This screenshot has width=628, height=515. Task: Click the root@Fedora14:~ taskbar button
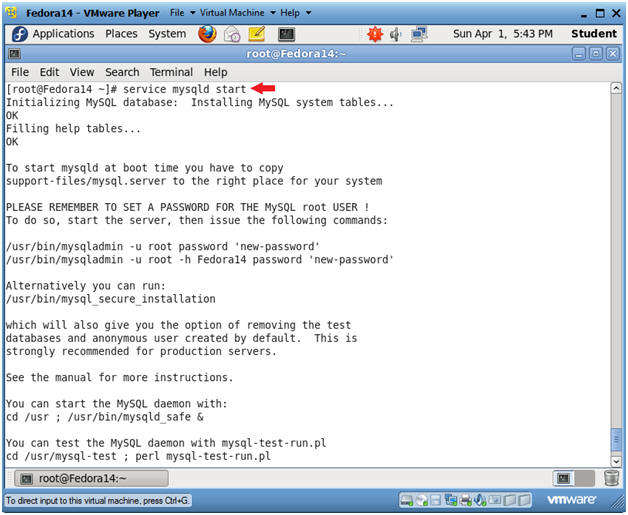click(x=91, y=478)
